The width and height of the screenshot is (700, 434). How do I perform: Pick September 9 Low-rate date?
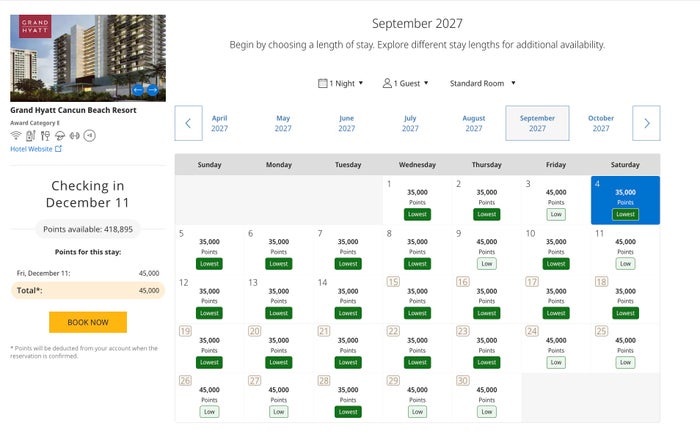click(487, 250)
